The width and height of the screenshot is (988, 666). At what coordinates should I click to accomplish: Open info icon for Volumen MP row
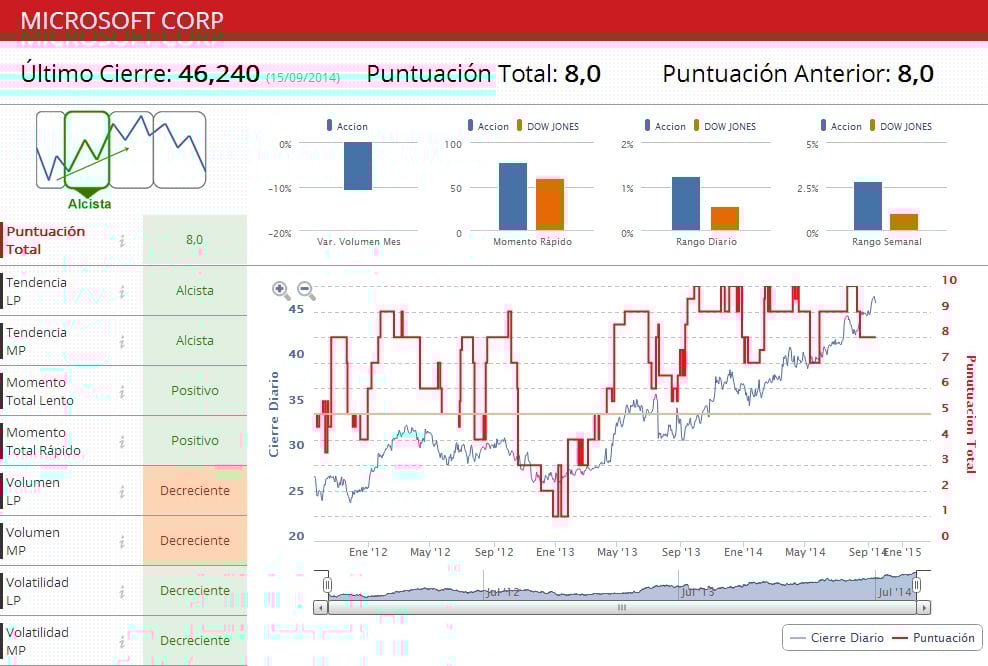pos(122,542)
